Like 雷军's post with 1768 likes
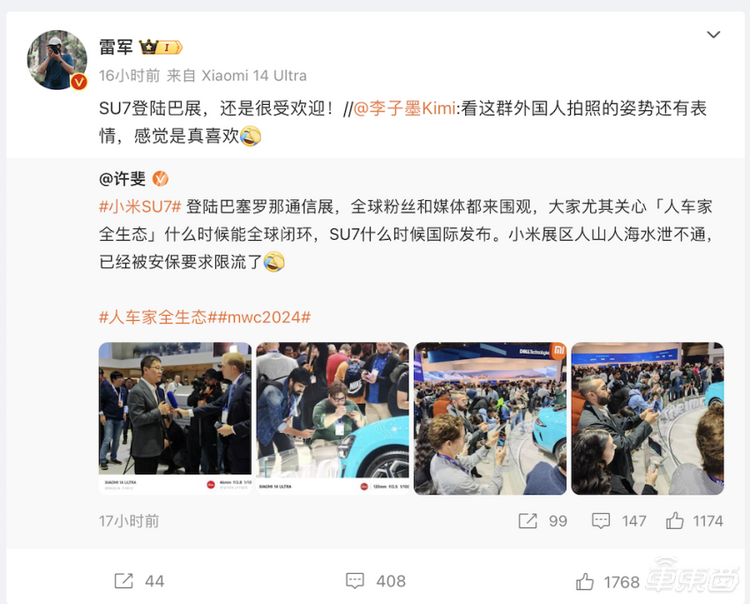Screen dimensions: 750x604 (585, 582)
